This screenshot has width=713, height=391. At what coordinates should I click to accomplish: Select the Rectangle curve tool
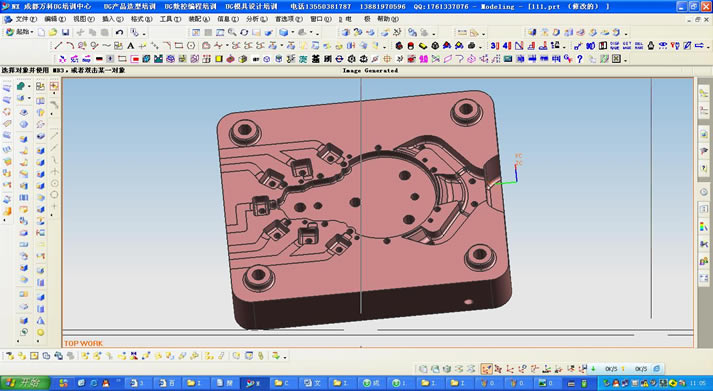click(x=179, y=45)
